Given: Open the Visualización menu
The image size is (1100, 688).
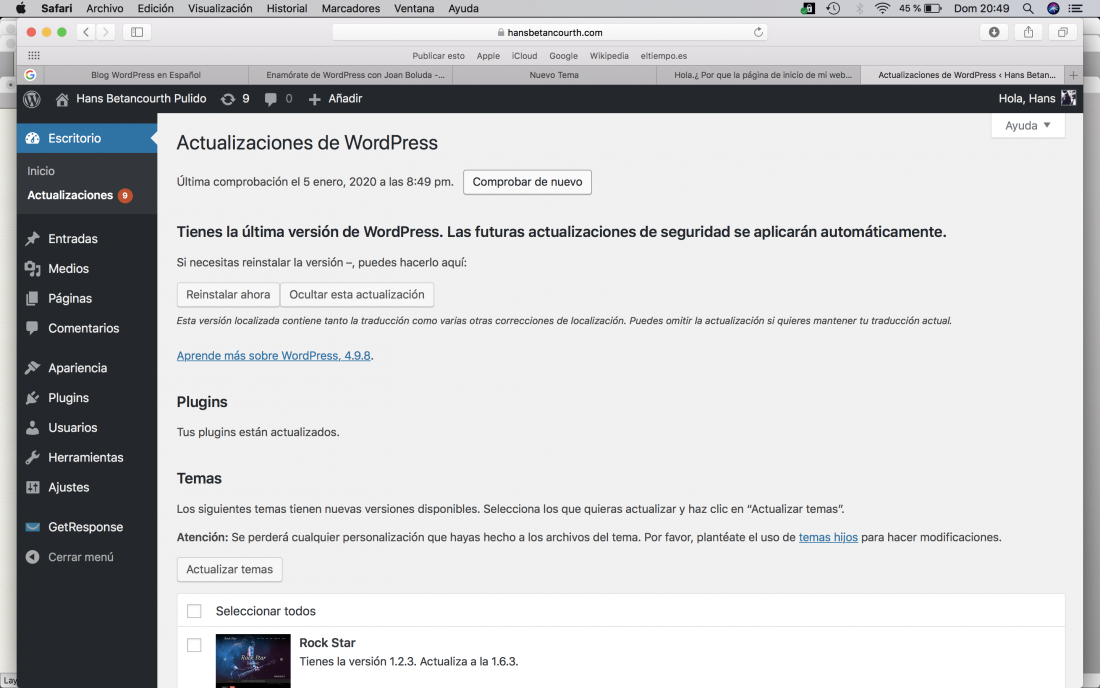Looking at the screenshot, I should 220,8.
